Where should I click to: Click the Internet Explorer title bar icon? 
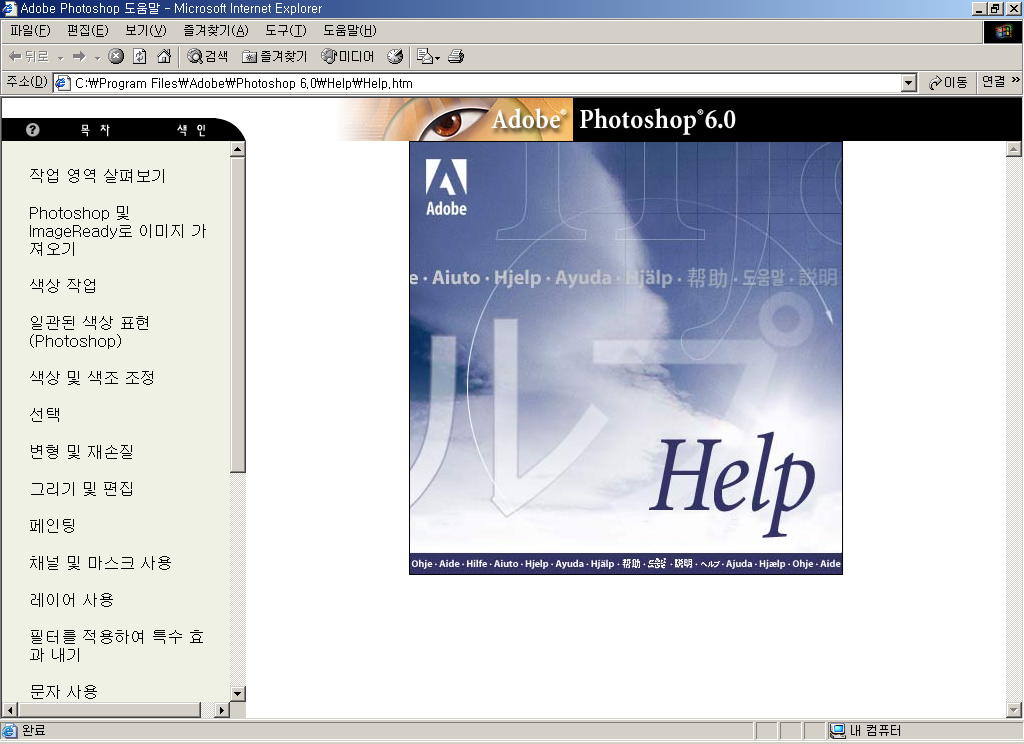coord(9,8)
